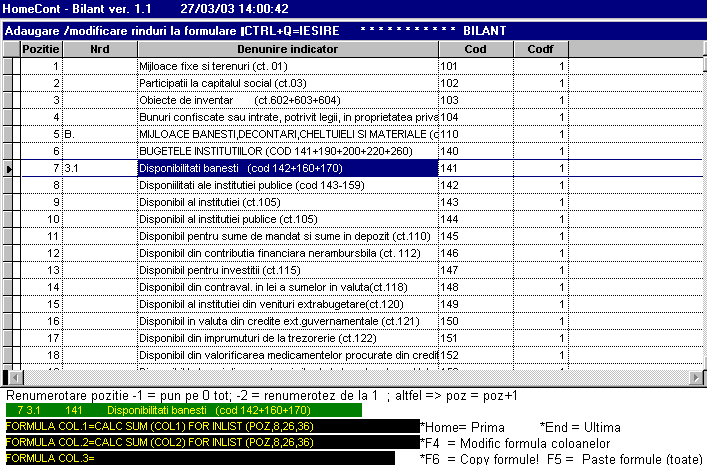Click Cod cell with value 152
This screenshot has height=465, width=707.
(x=476, y=355)
